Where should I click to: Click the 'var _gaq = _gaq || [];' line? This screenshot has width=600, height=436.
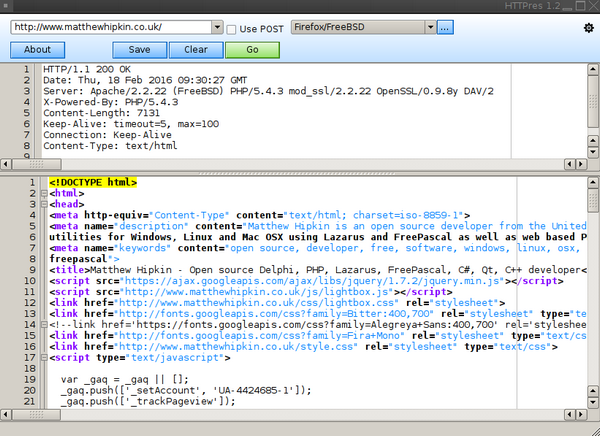click(125, 380)
